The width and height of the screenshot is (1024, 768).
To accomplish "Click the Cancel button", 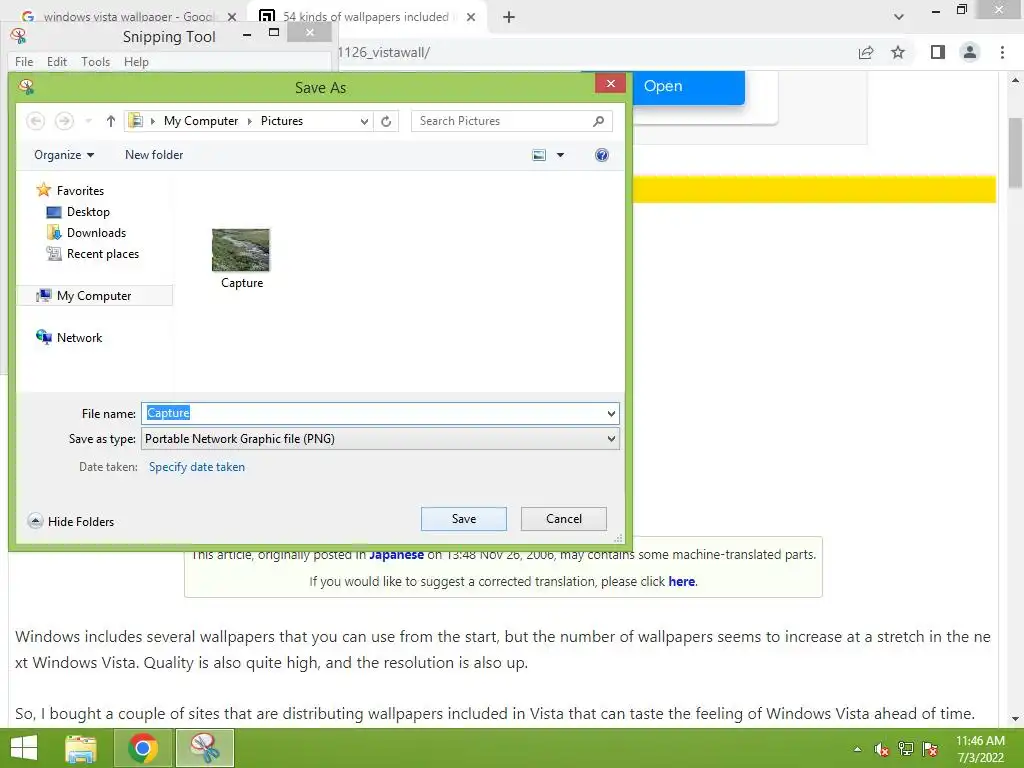I will pyautogui.click(x=564, y=519).
